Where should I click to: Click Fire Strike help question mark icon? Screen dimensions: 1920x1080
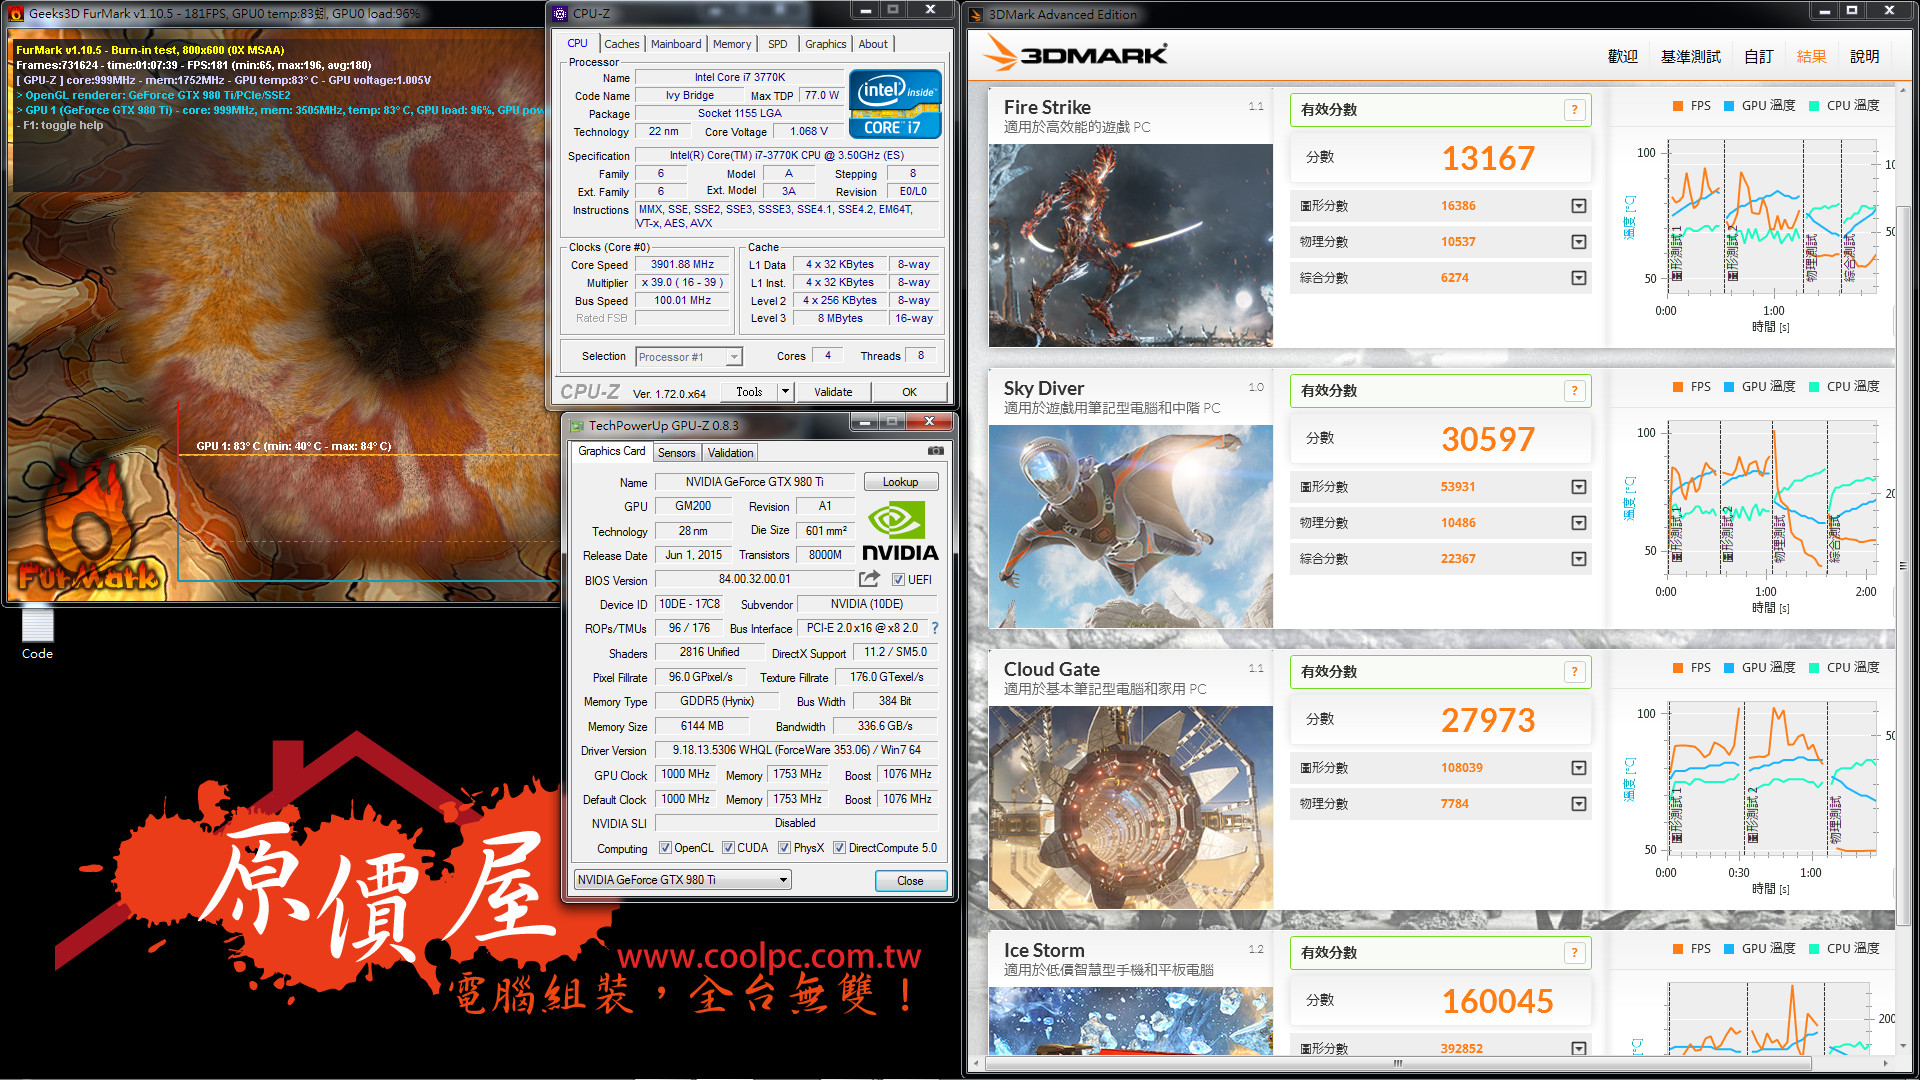tap(1574, 110)
